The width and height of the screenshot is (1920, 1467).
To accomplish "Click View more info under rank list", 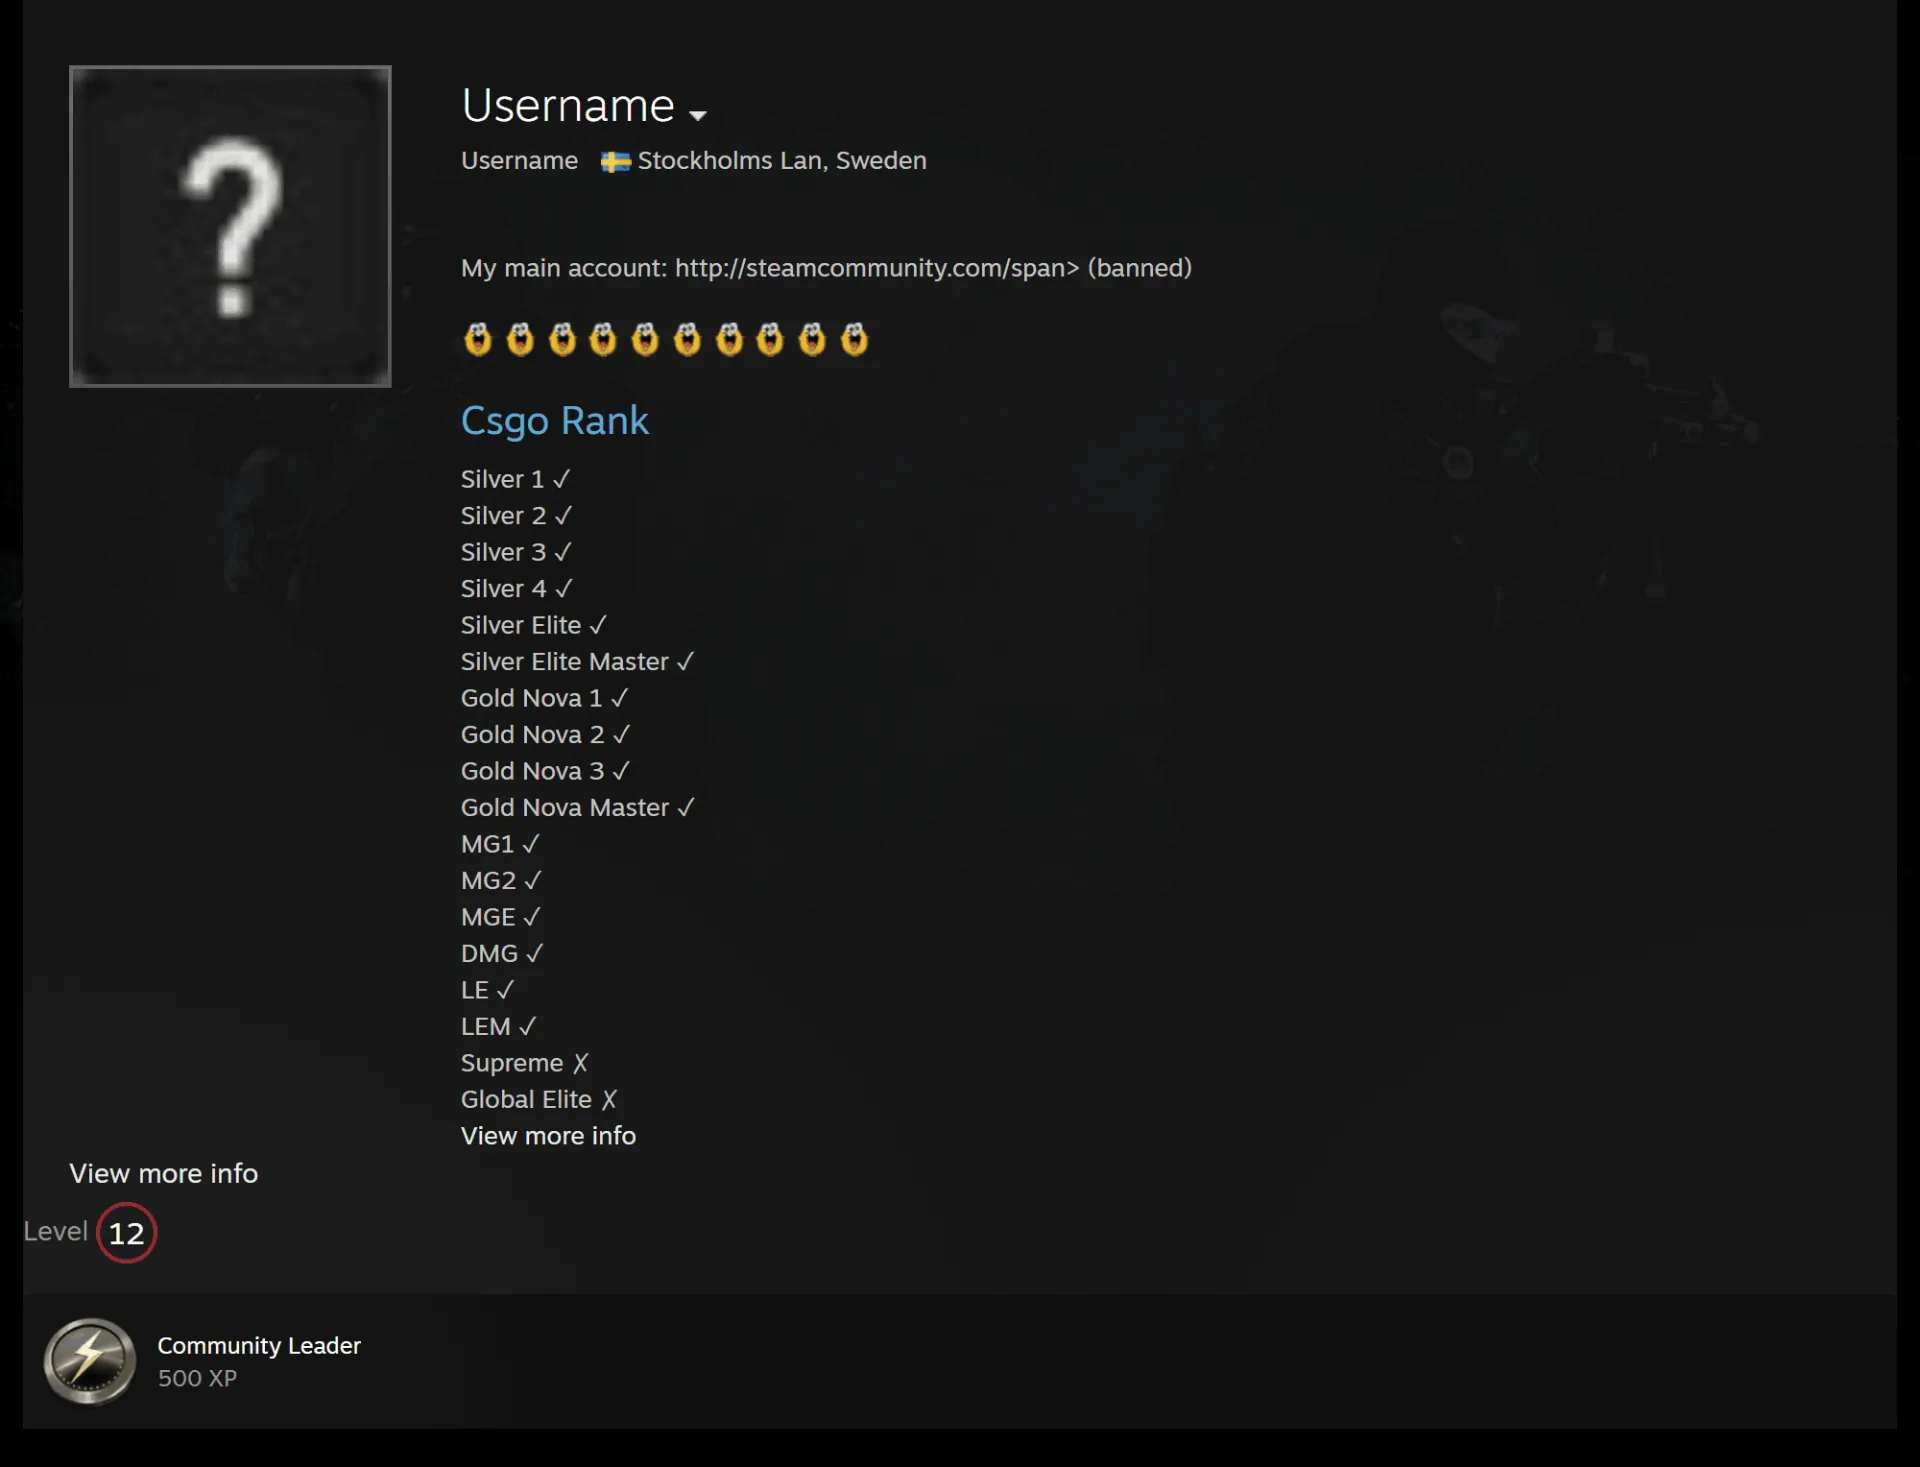I will click(548, 1136).
